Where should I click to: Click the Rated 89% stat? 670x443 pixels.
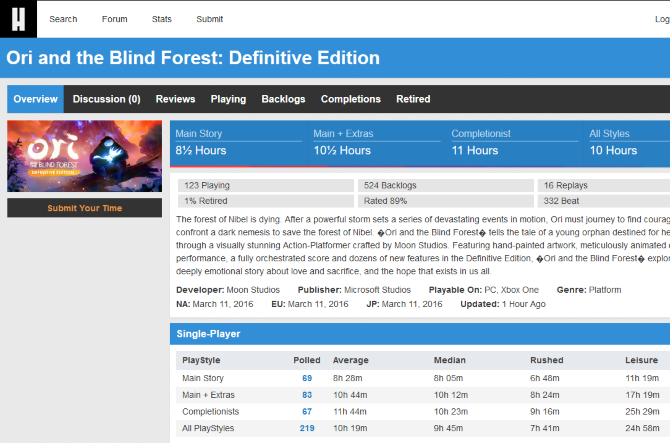pyautogui.click(x=446, y=201)
